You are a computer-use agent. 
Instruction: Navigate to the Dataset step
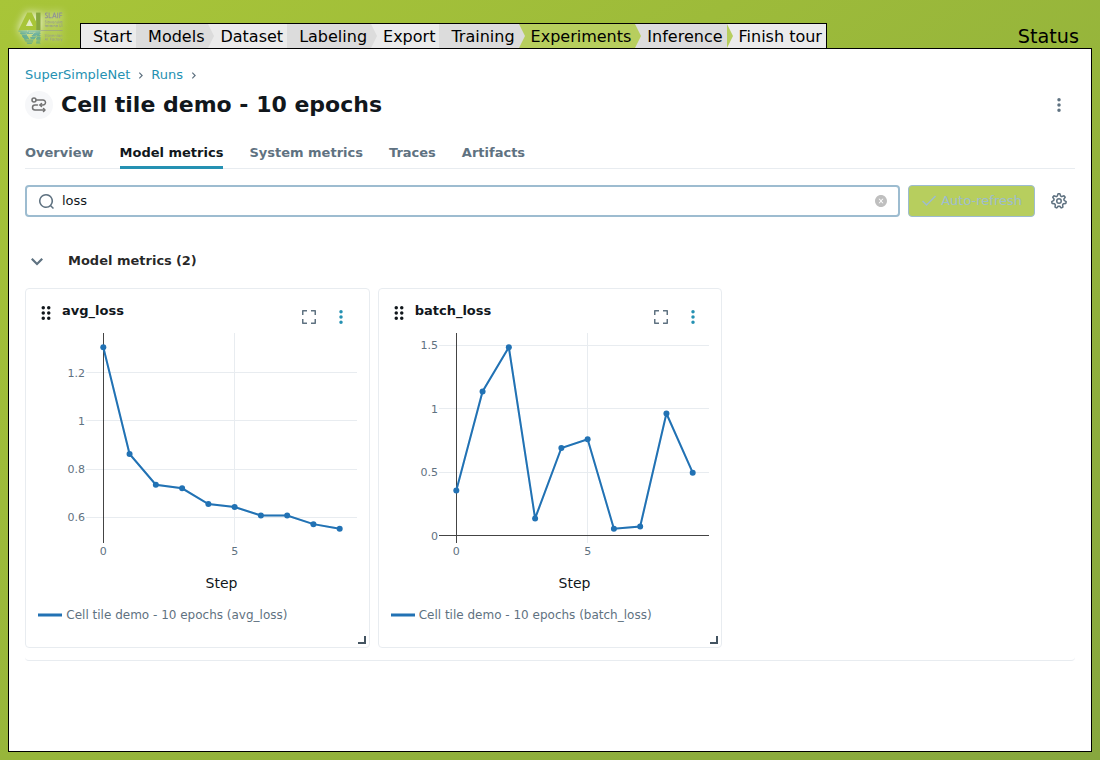[x=251, y=36]
